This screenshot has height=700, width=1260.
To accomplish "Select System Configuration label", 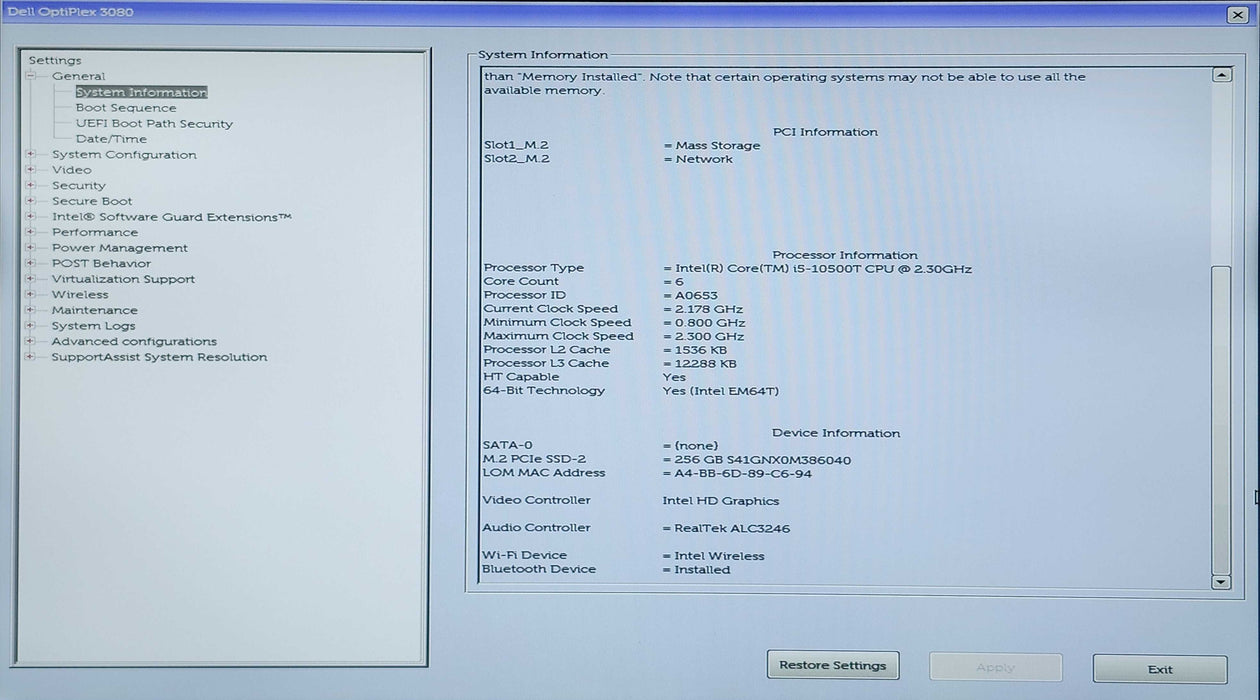I will pos(124,154).
